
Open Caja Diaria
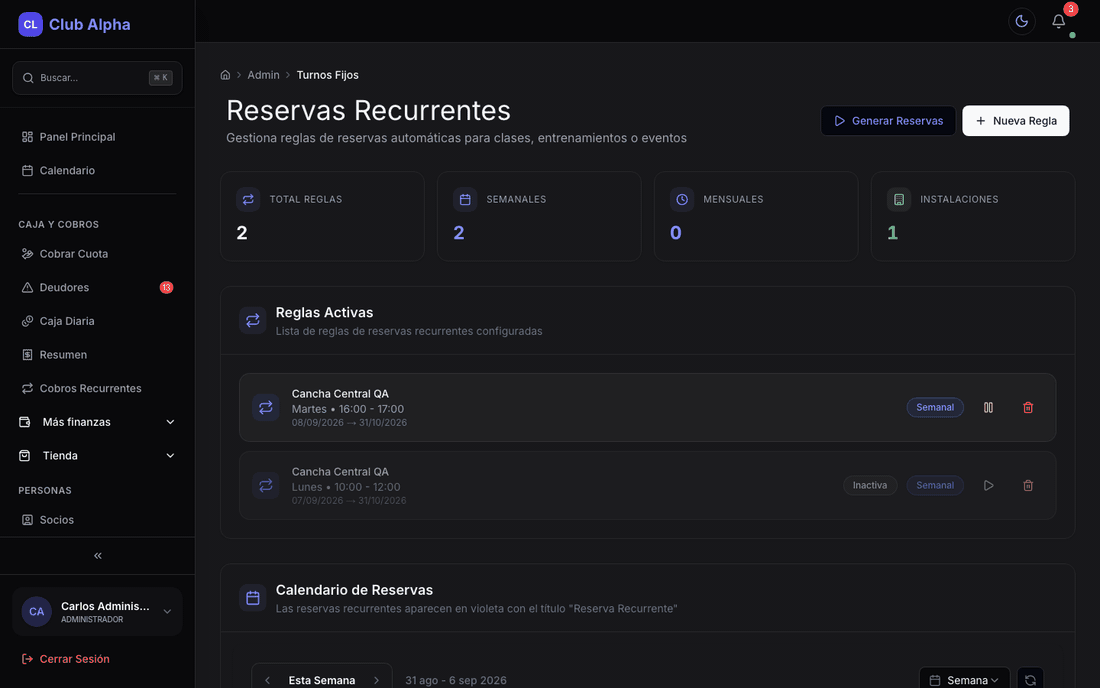click(x=98, y=321)
